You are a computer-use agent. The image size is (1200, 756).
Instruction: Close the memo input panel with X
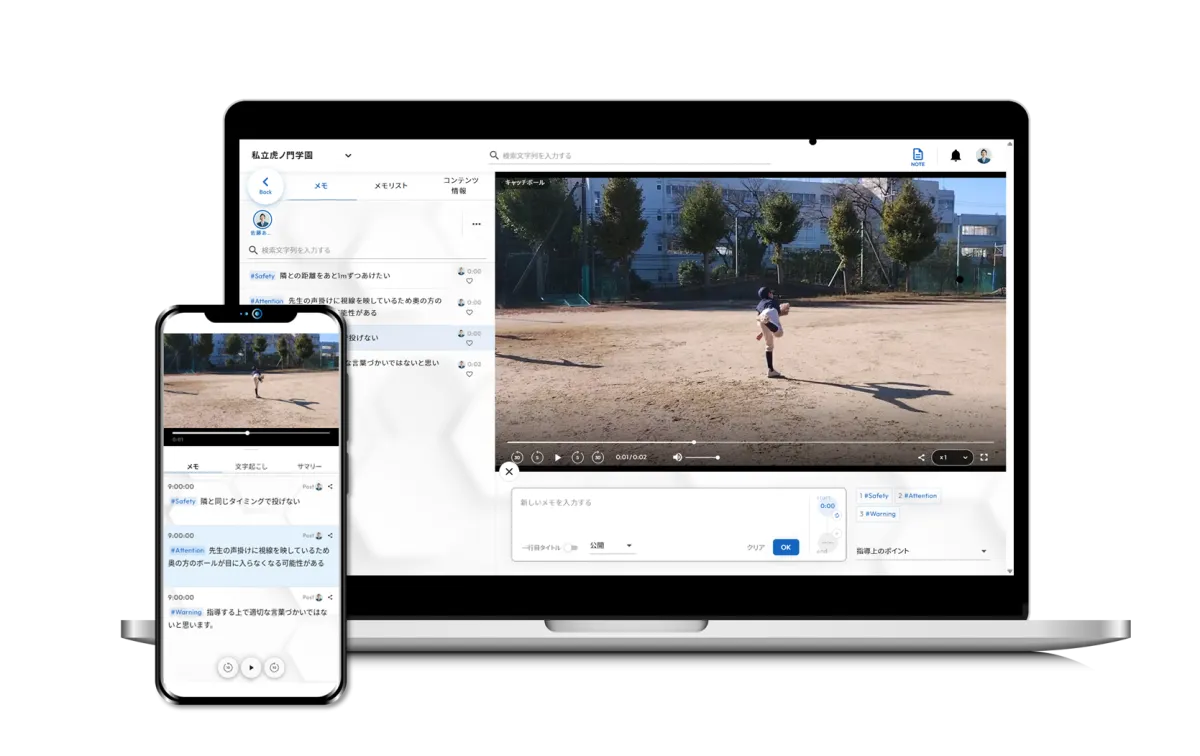pyautogui.click(x=509, y=471)
